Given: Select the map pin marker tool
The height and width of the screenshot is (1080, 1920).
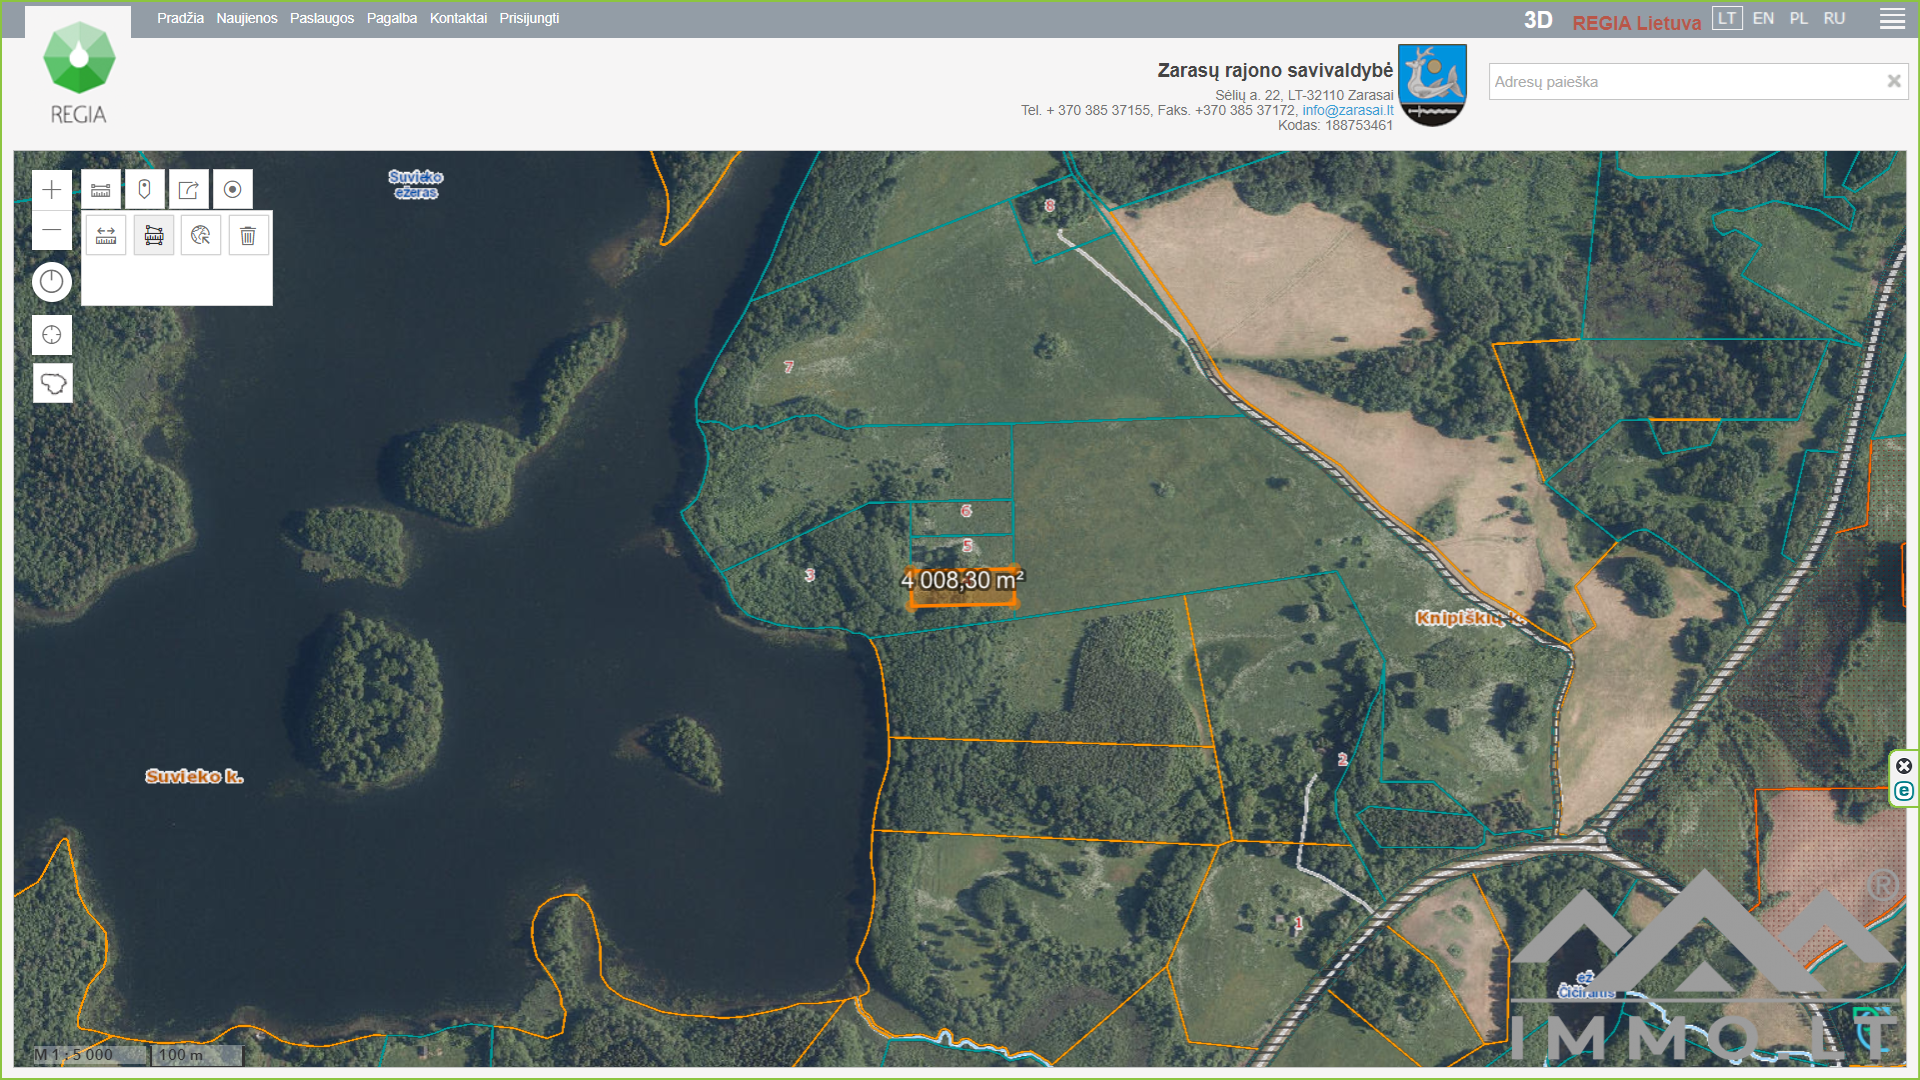Looking at the screenshot, I should tap(145, 190).
